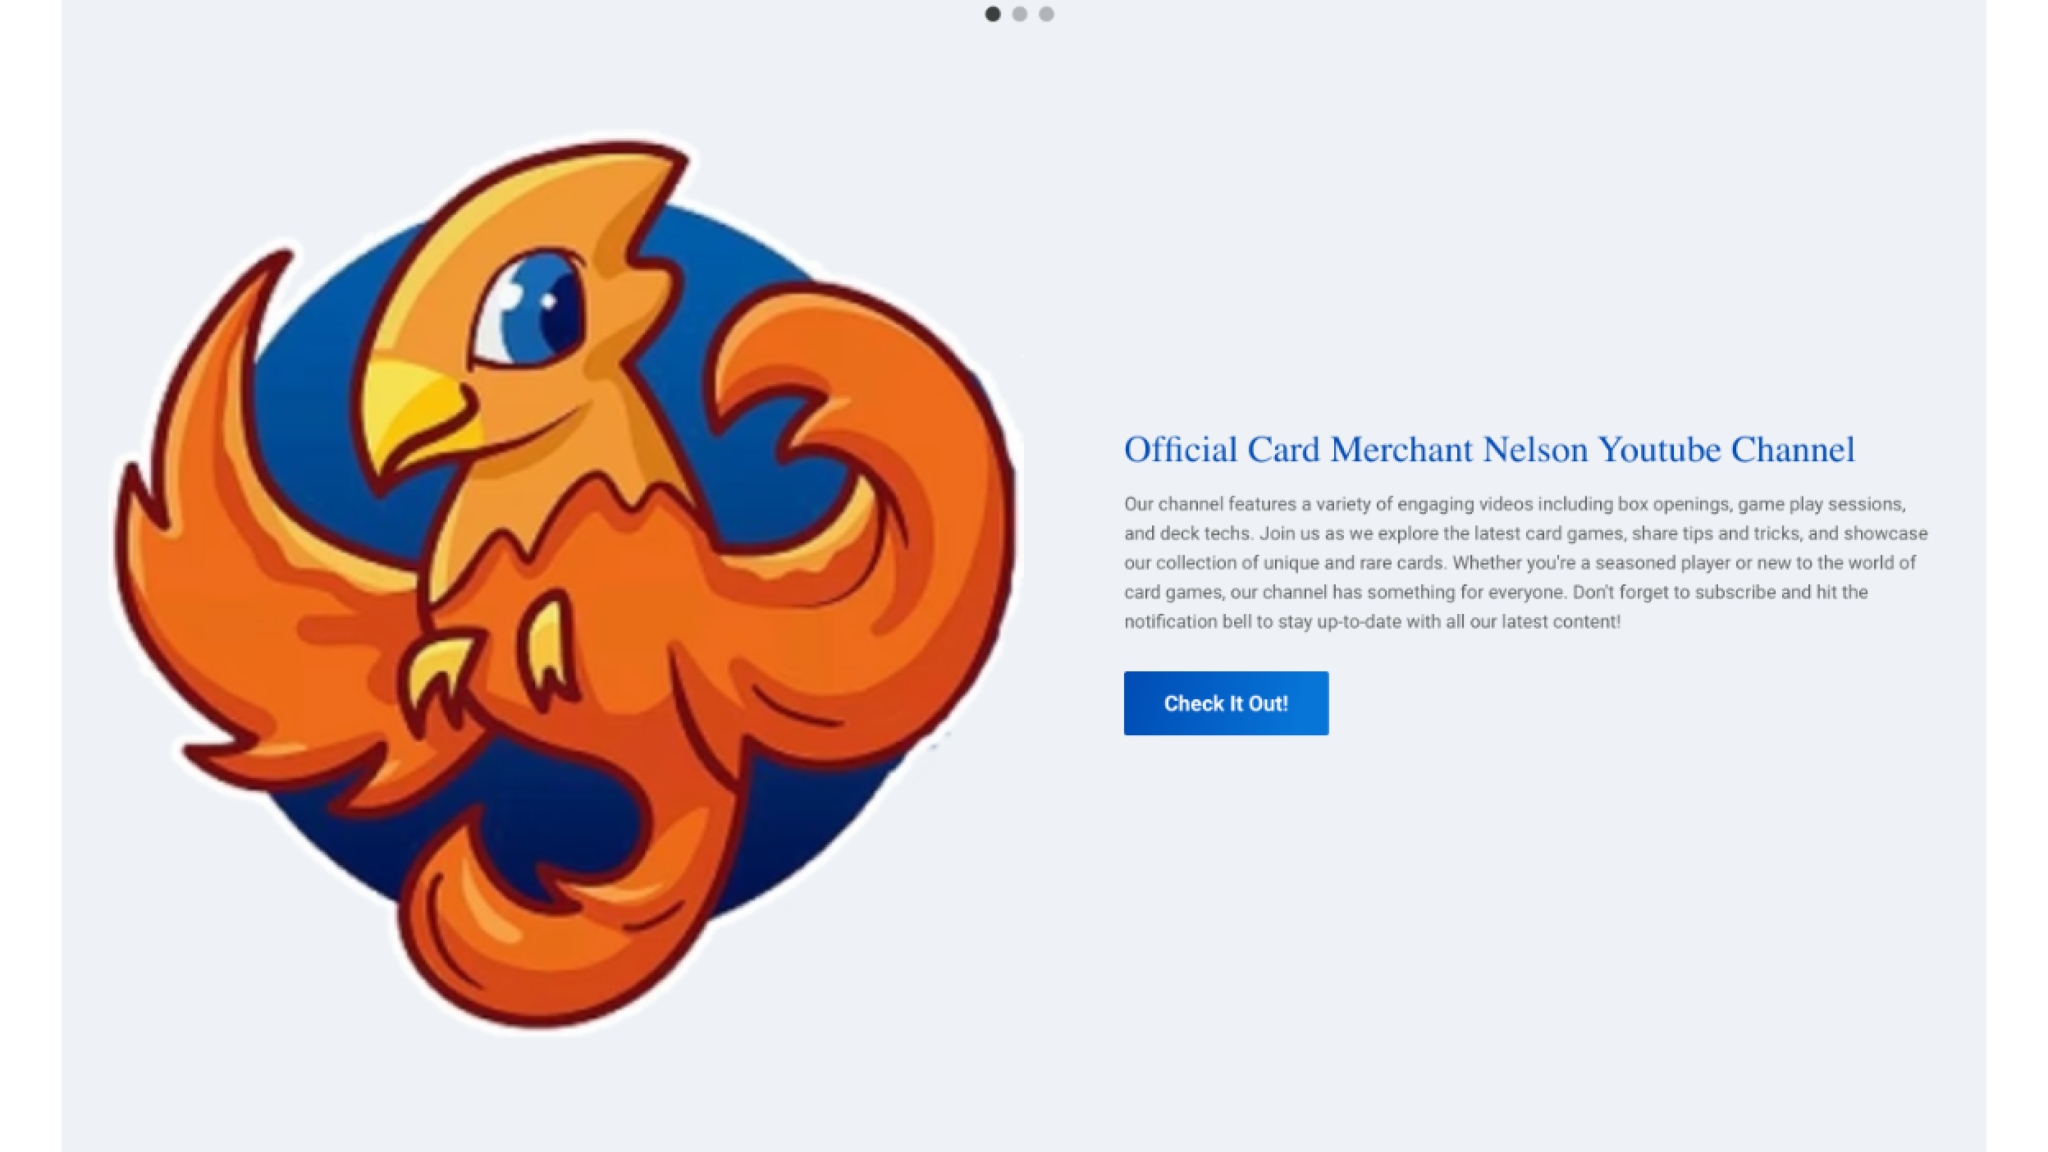Viewport: 2048px width, 1152px height.
Task: Click the 'Card Merchant Nelson' text in heading
Action: click(x=1418, y=450)
